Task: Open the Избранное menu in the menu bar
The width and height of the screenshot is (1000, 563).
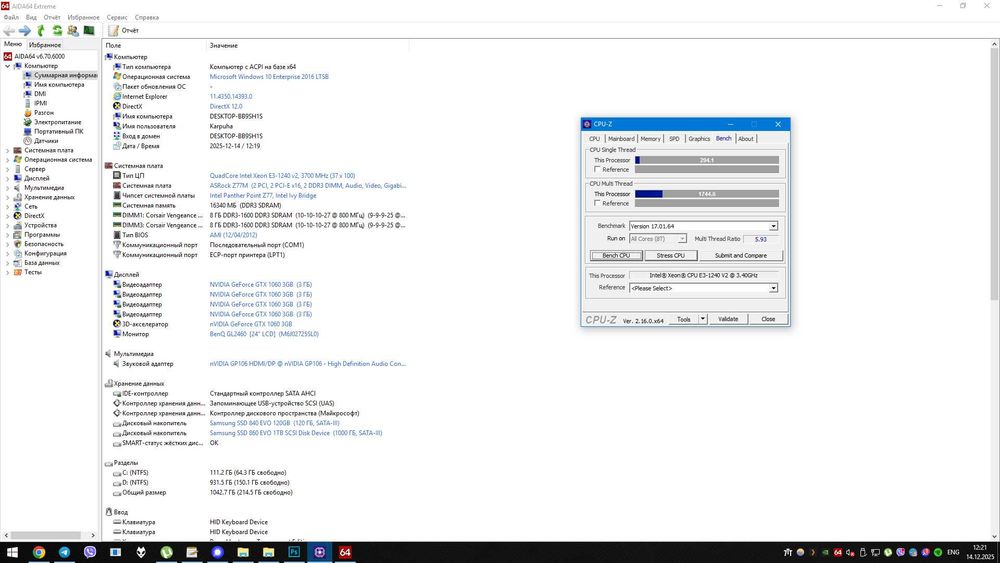Action: (84, 17)
